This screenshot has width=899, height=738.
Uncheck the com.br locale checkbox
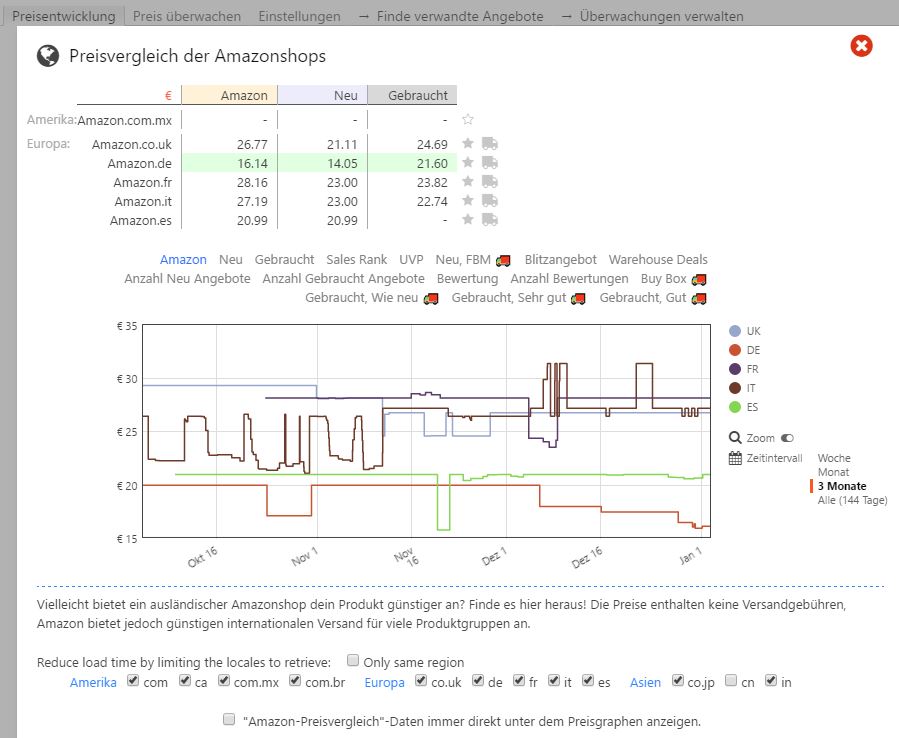click(x=295, y=680)
